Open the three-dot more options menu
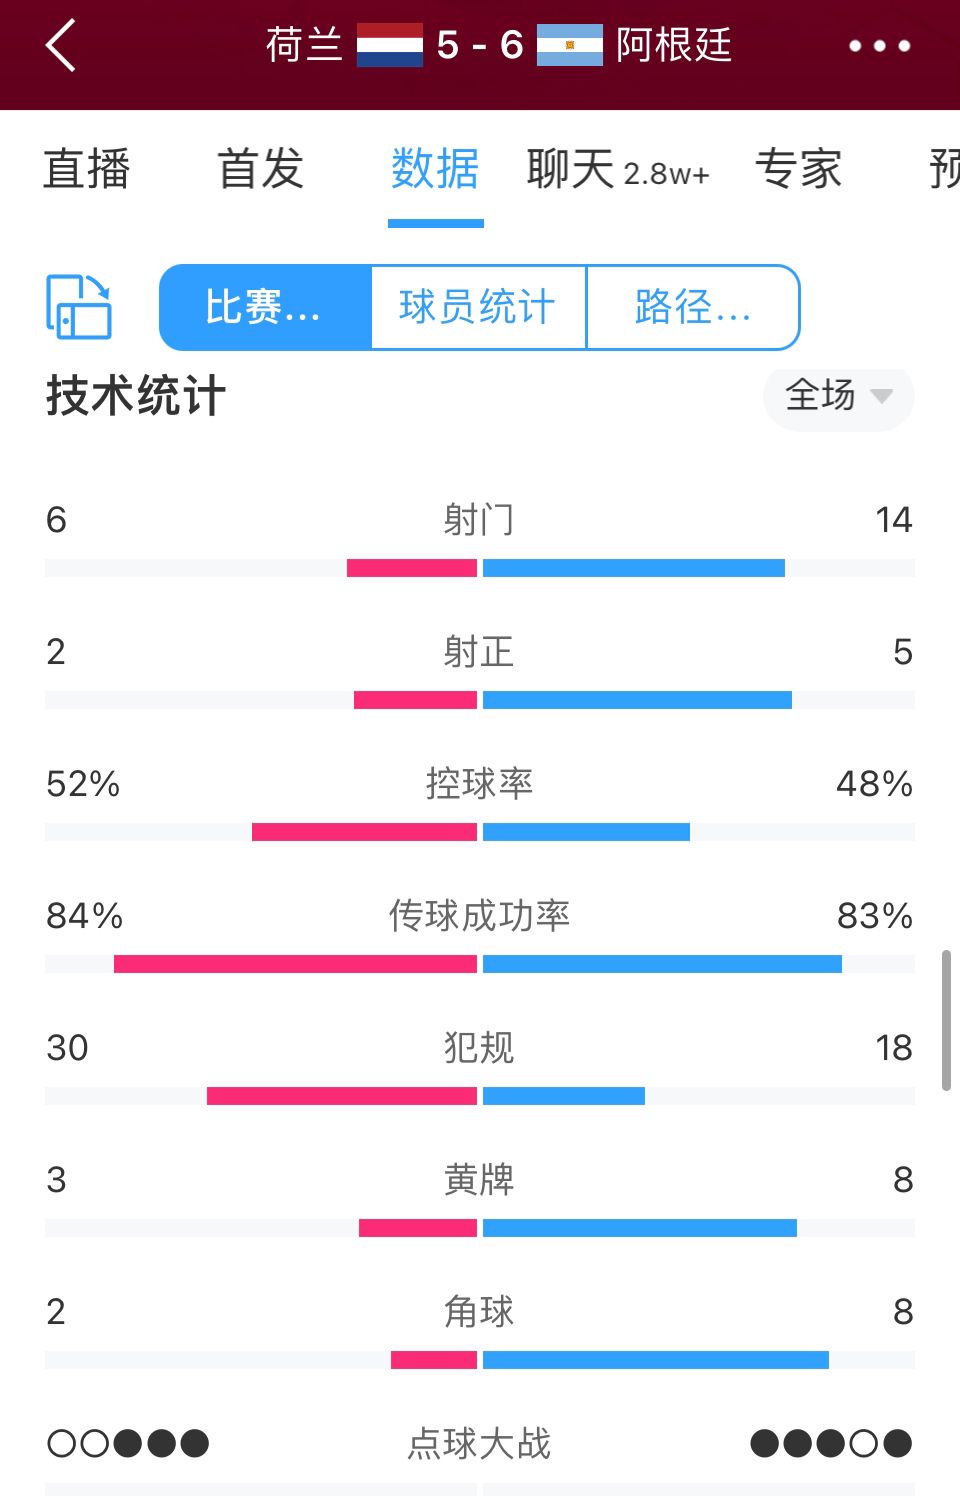This screenshot has height=1496, width=960. 880,46
